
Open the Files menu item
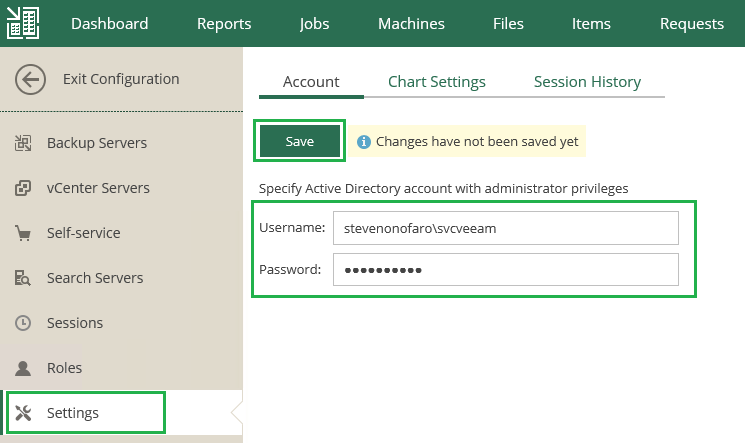[x=508, y=24]
